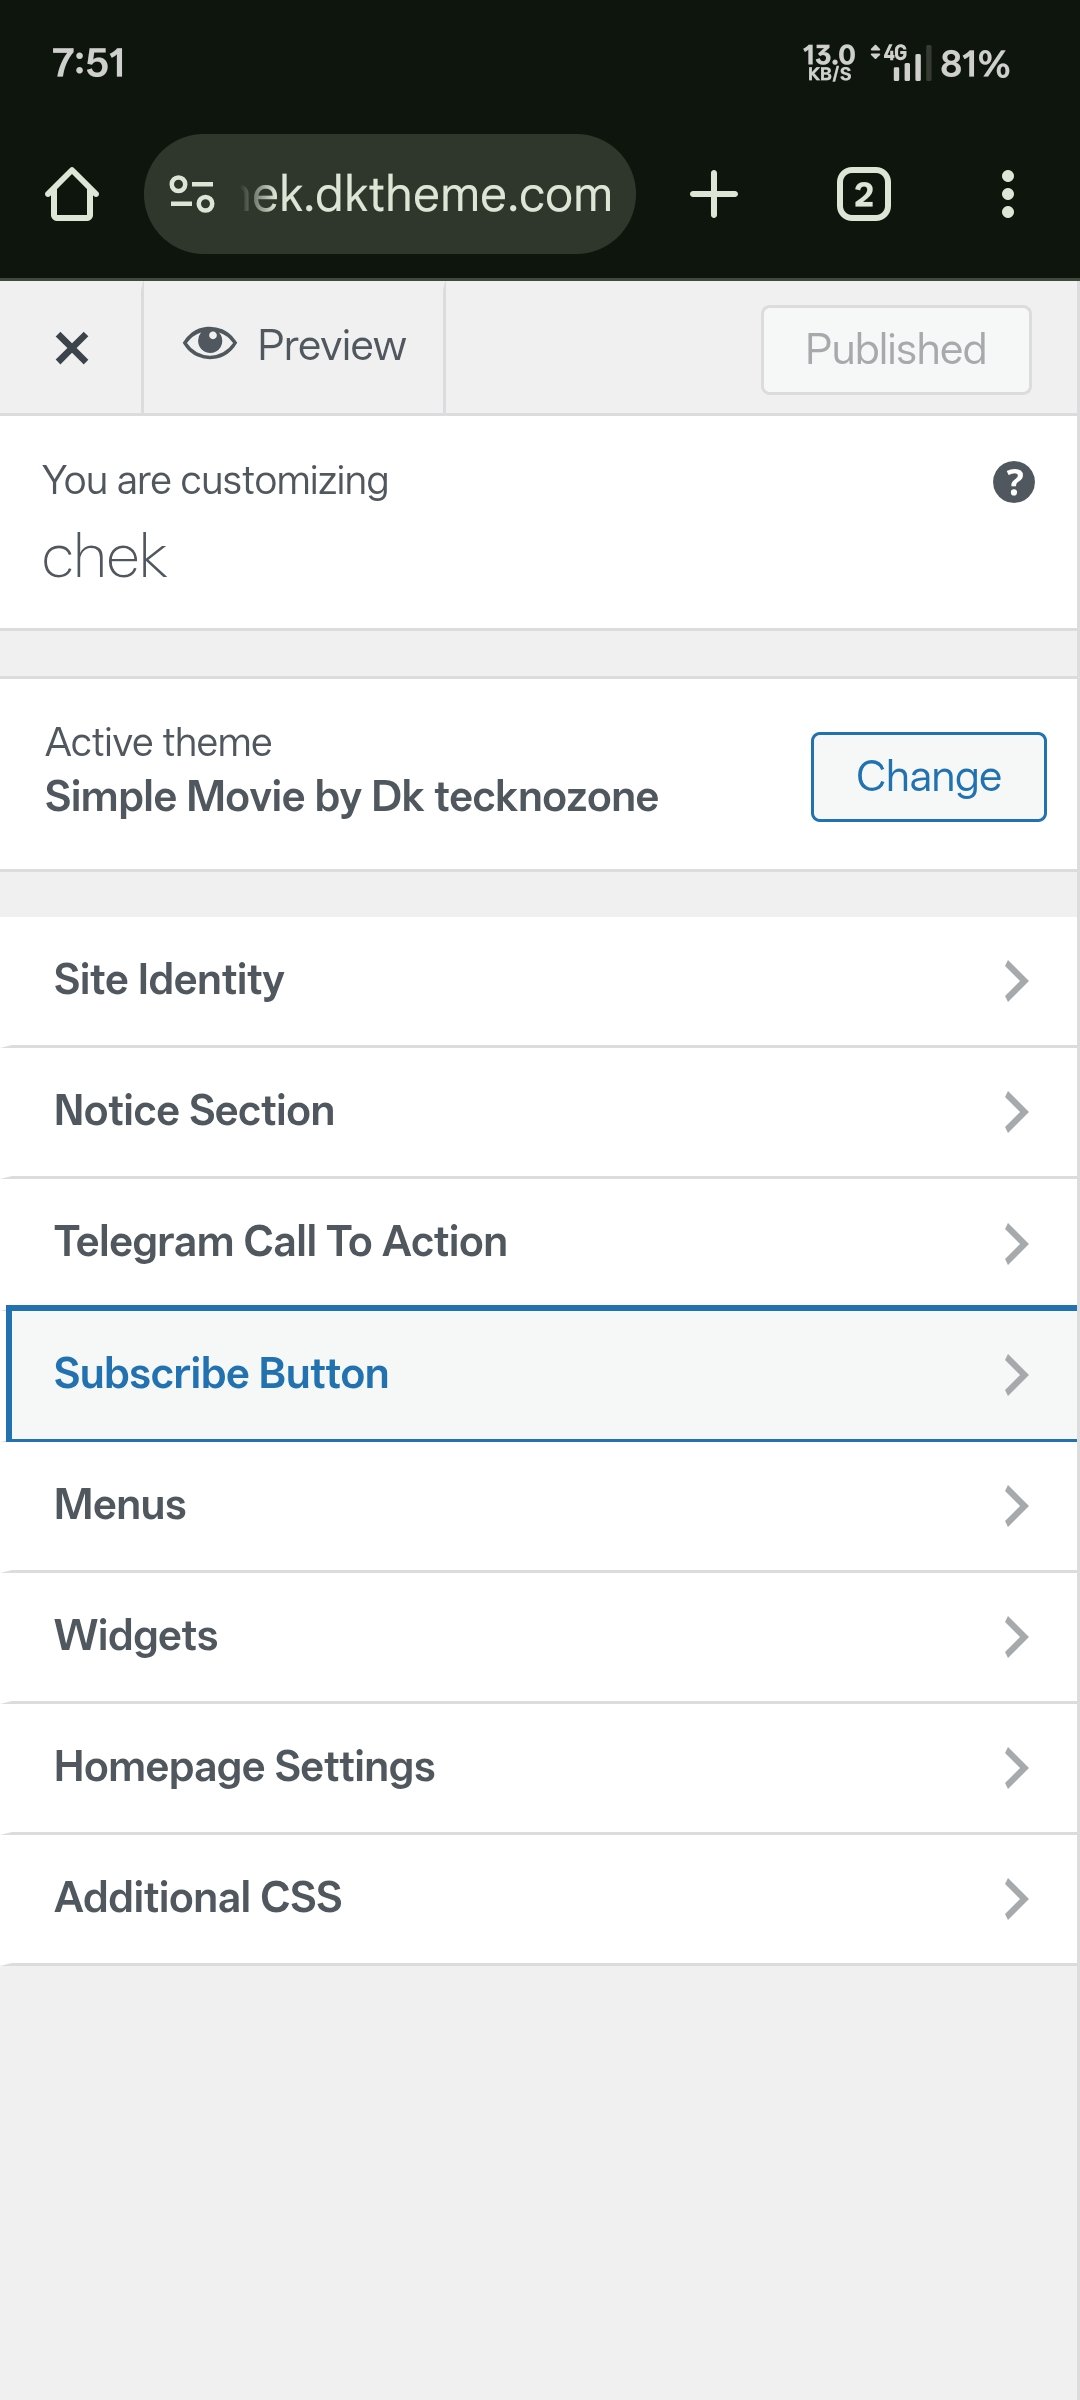Expand the Menus chevron arrow
Screen dimensions: 1080x2400
pyautogui.click(x=1016, y=1505)
